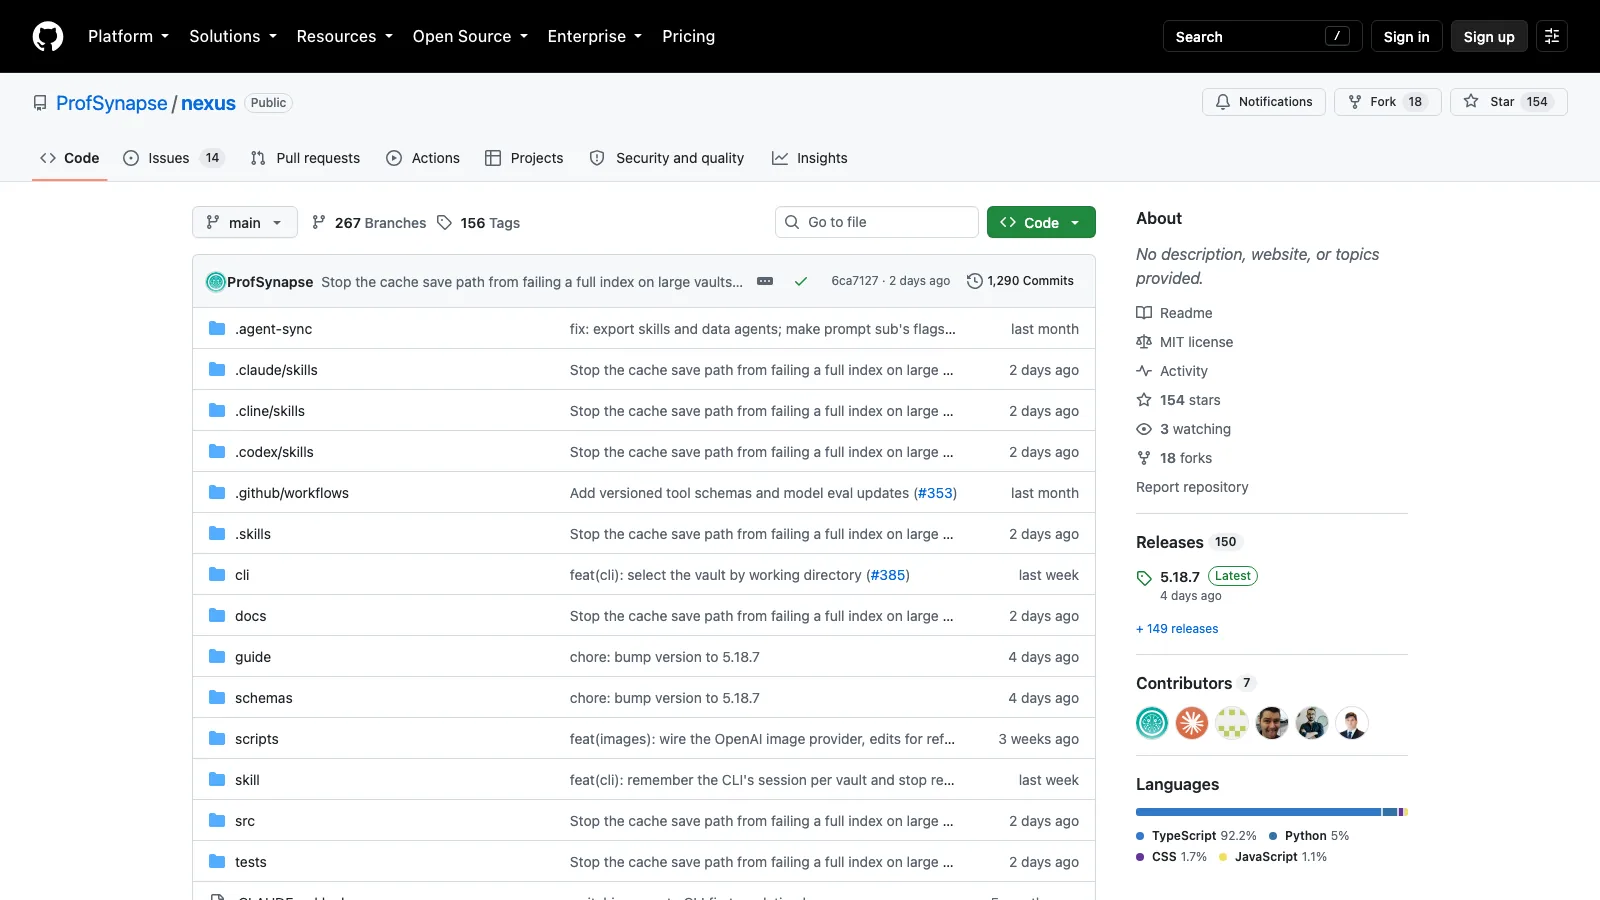Switch to the Pull requests tab
The height and width of the screenshot is (900, 1600).
point(305,158)
